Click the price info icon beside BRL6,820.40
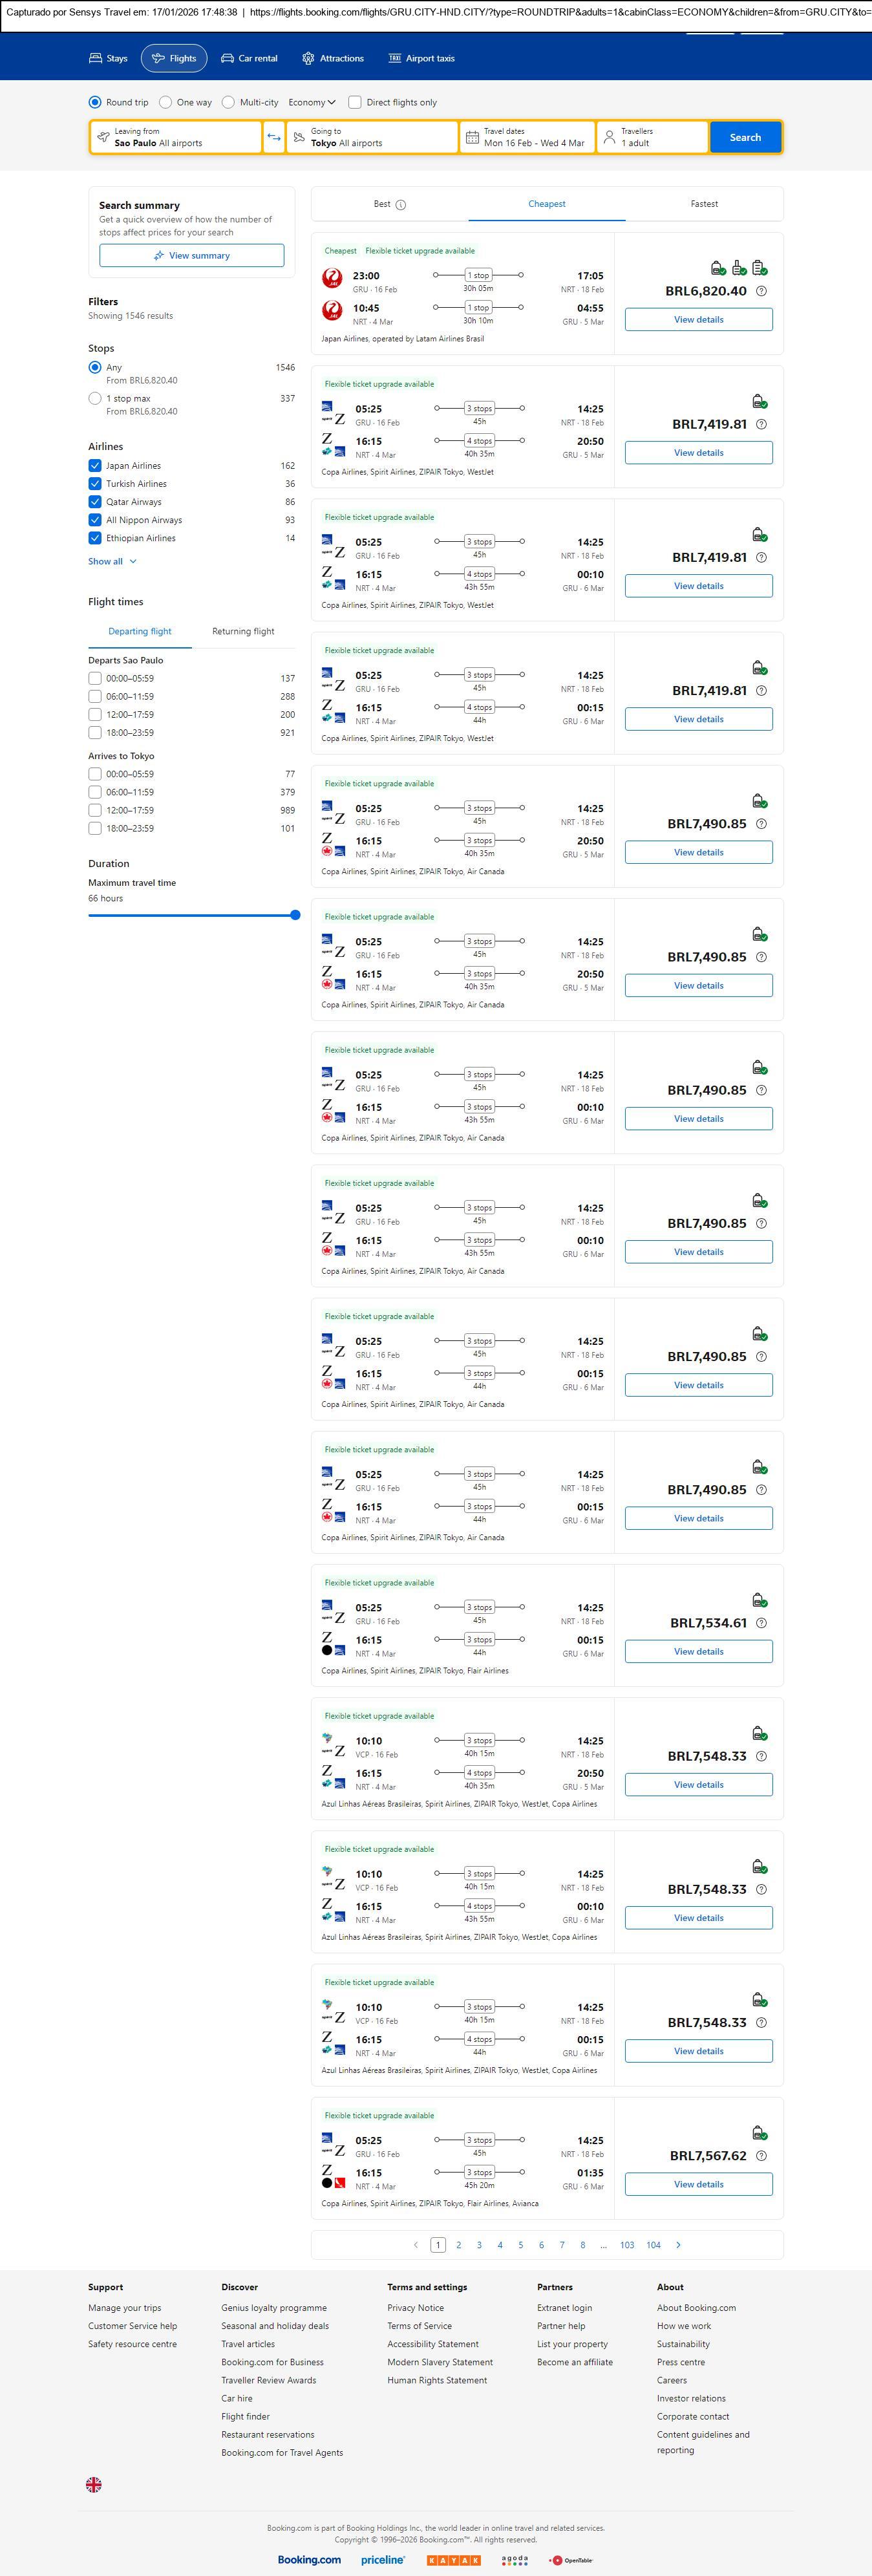 pyautogui.click(x=761, y=291)
